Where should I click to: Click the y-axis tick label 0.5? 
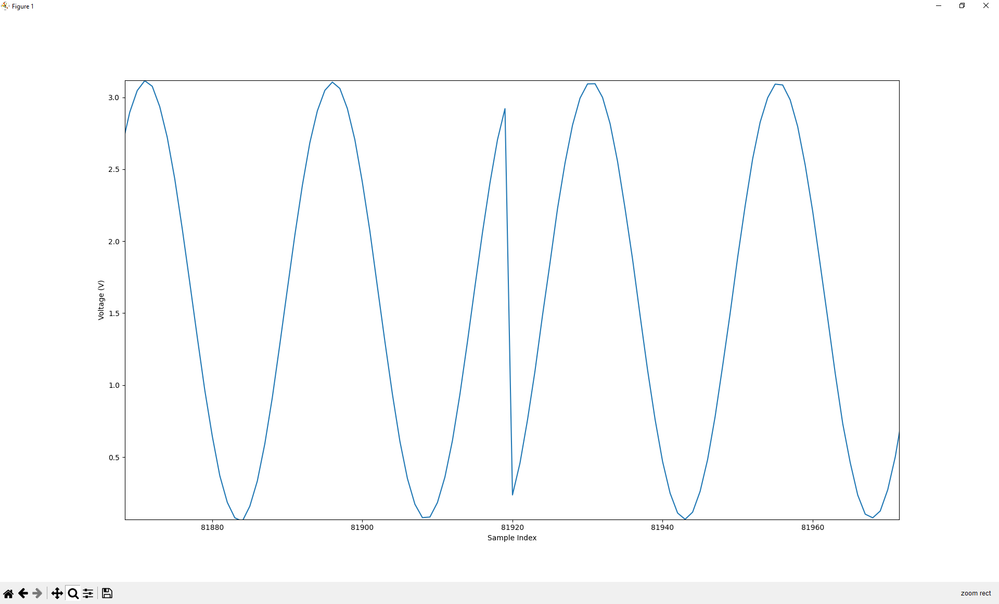pyautogui.click(x=113, y=457)
